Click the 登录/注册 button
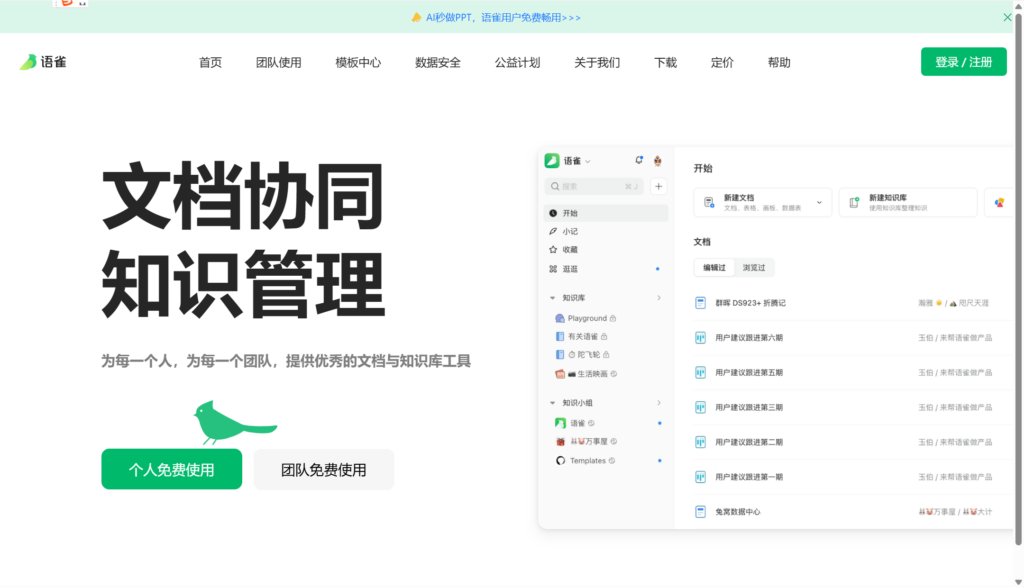Screen dimensions: 1024x587 (x=963, y=61)
